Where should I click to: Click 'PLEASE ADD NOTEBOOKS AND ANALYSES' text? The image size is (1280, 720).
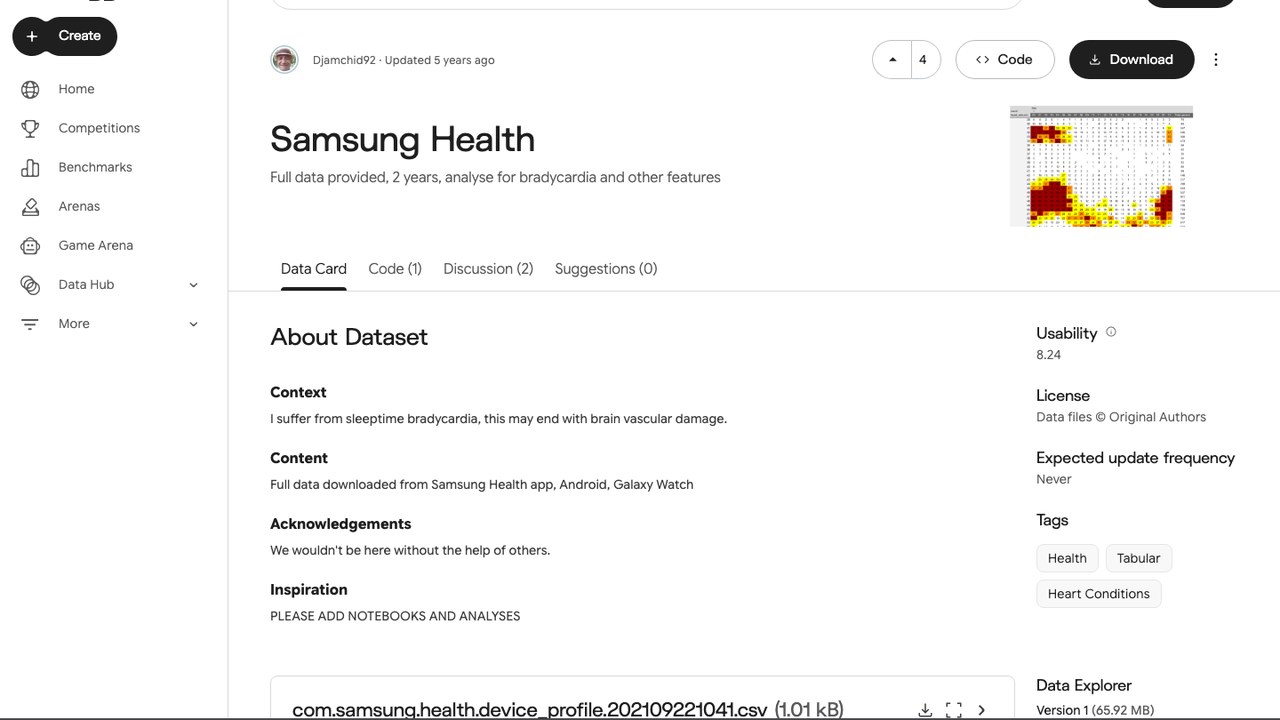(x=395, y=616)
